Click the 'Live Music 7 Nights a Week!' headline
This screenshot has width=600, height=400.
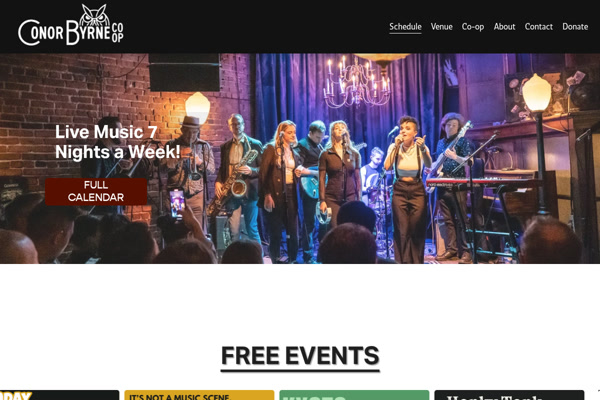click(117, 142)
